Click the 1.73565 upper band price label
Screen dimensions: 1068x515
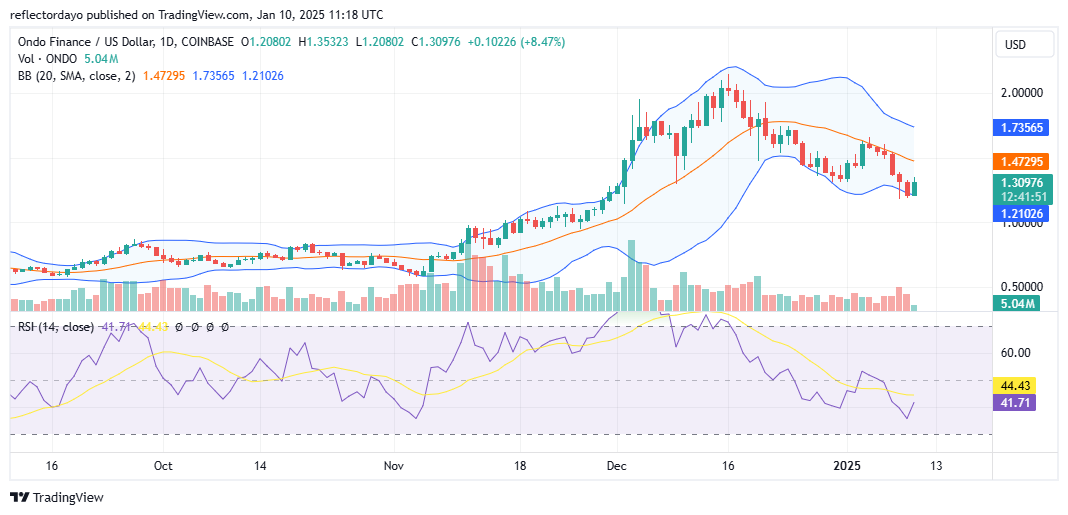1022,127
